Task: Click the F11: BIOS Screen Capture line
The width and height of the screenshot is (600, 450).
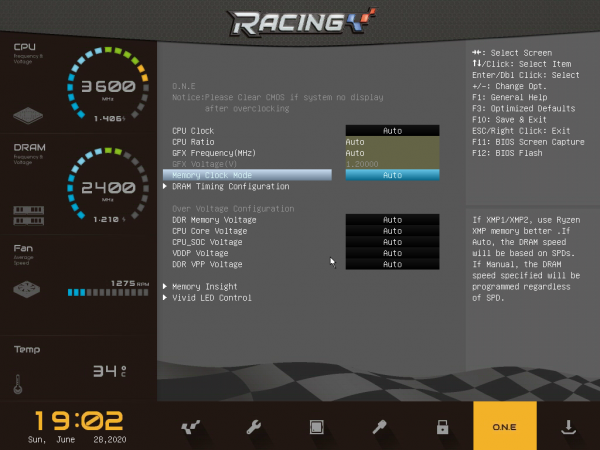Action: click(528, 142)
